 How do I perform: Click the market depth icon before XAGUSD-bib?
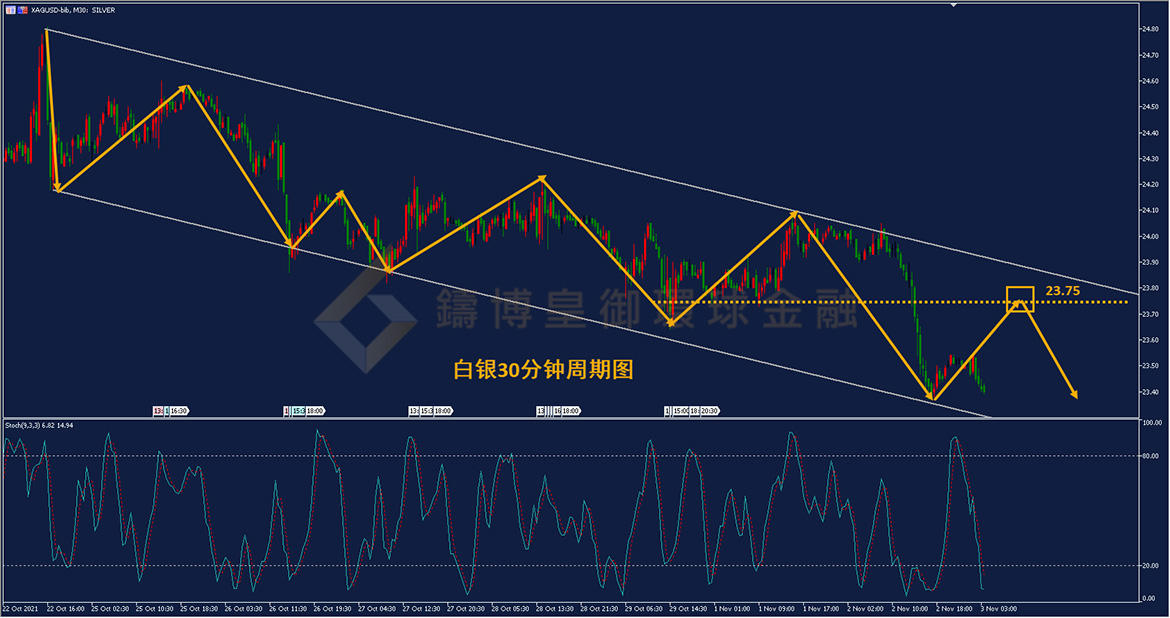[23, 10]
